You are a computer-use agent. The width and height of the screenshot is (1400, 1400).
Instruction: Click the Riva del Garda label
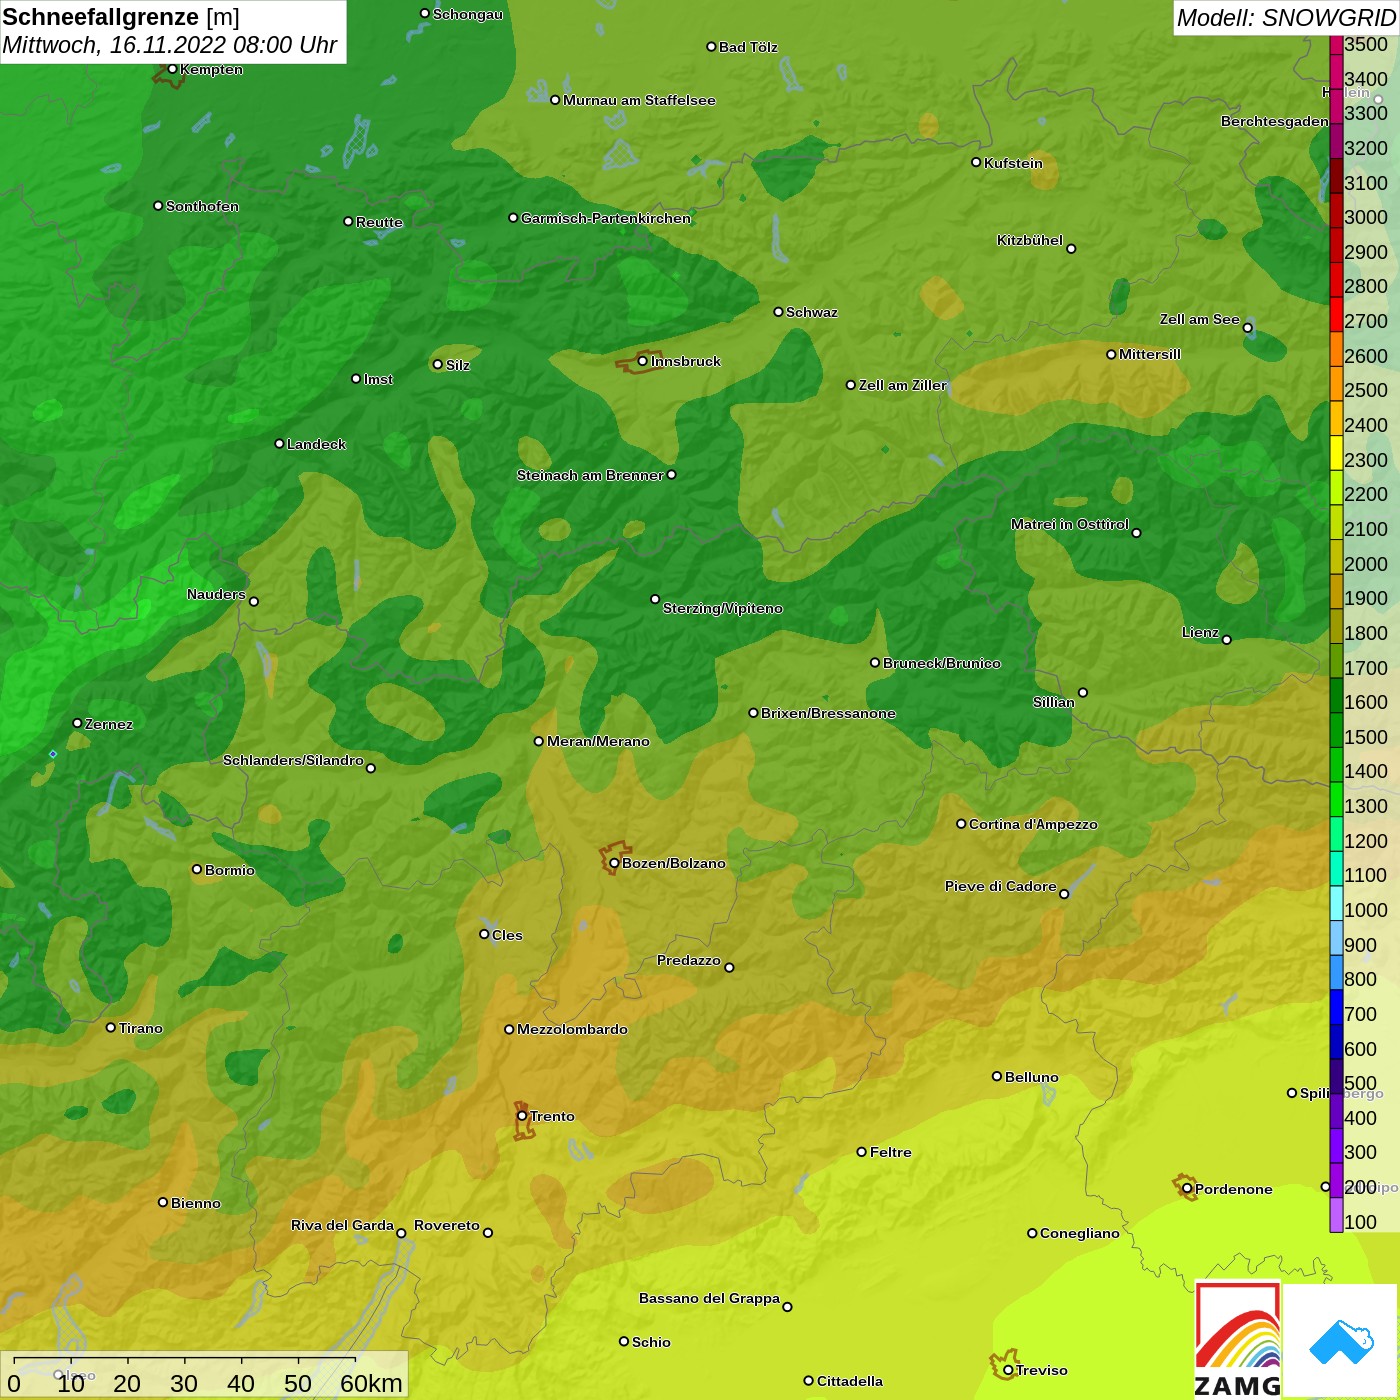[x=342, y=1225]
